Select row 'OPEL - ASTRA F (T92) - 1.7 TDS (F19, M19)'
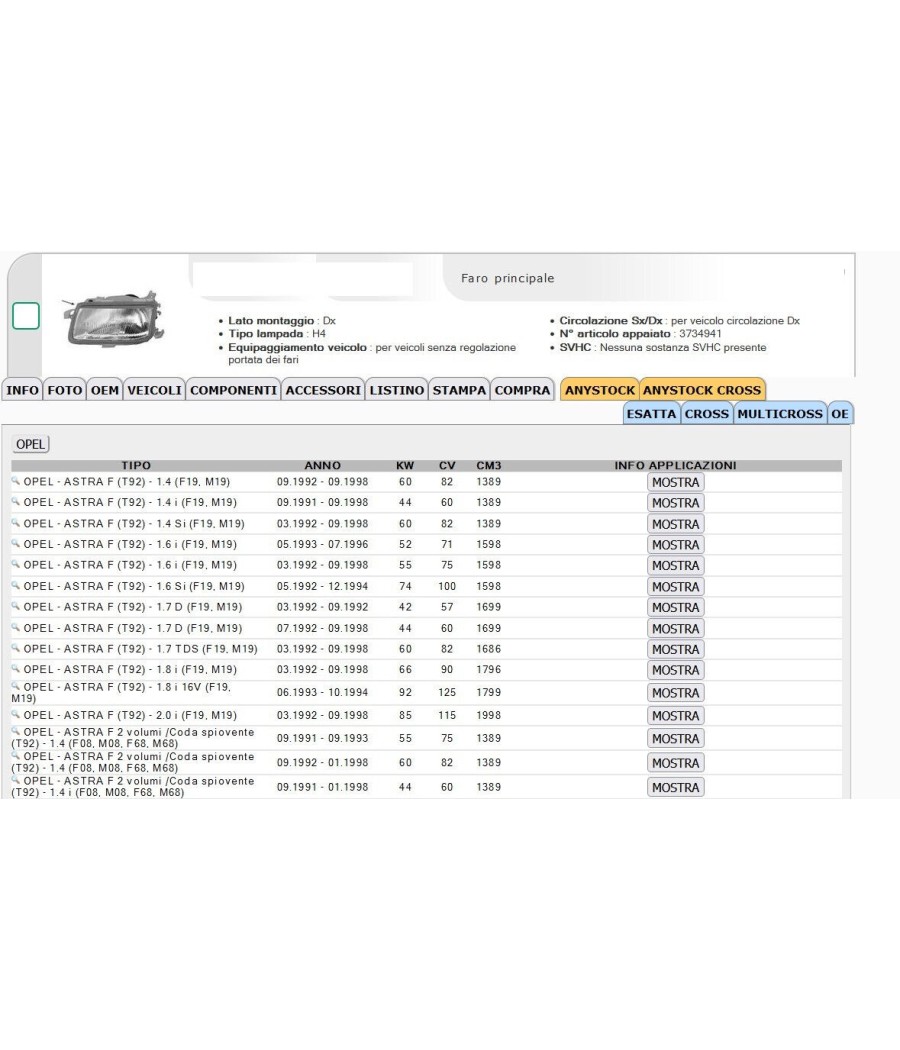This screenshot has width=900, height=1050. coord(427,649)
